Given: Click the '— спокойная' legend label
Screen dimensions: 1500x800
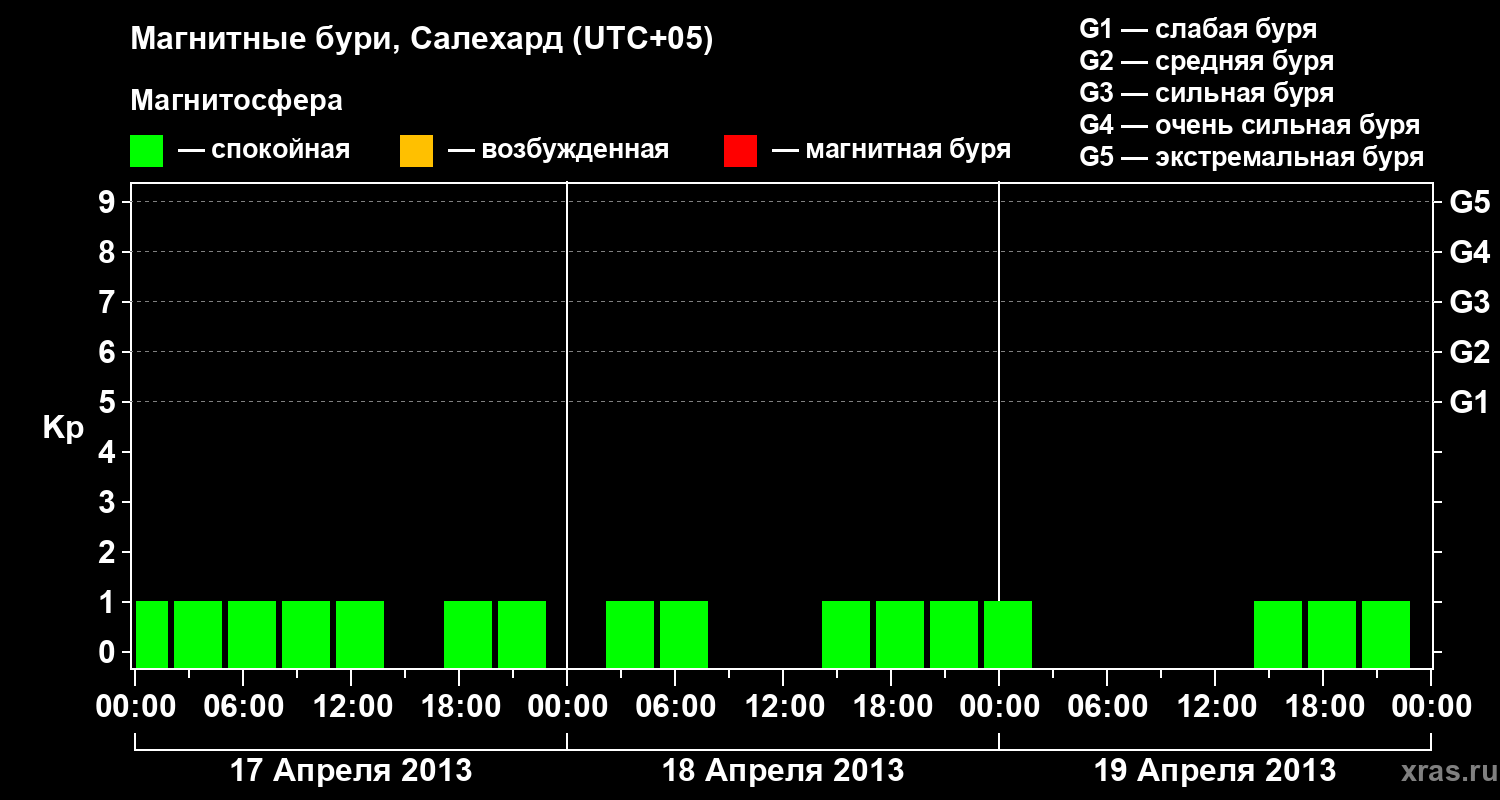Looking at the screenshot, I should coord(264,150).
